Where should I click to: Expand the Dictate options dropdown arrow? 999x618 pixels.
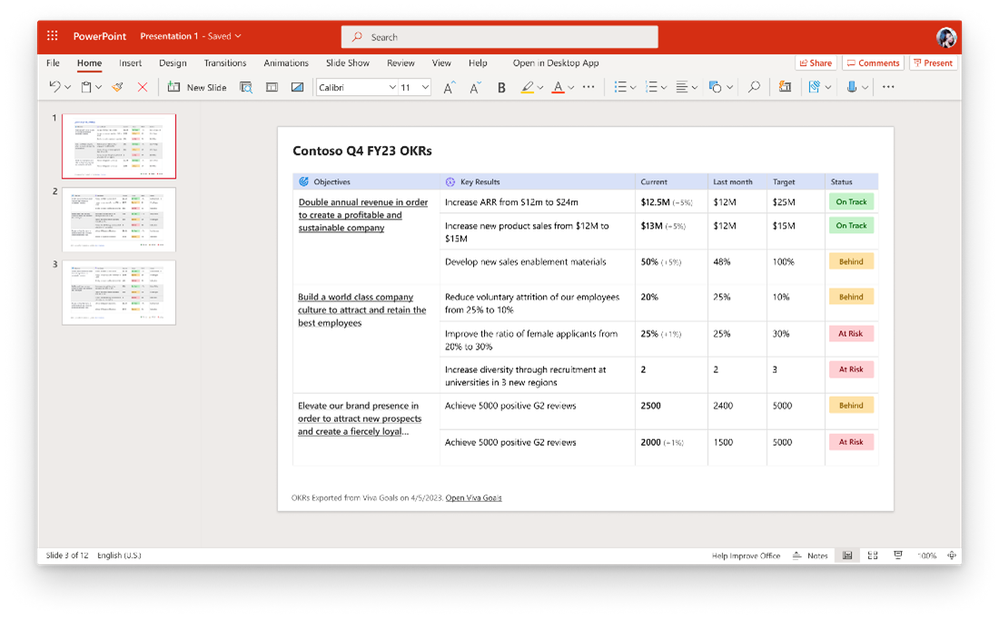pyautogui.click(x=865, y=88)
